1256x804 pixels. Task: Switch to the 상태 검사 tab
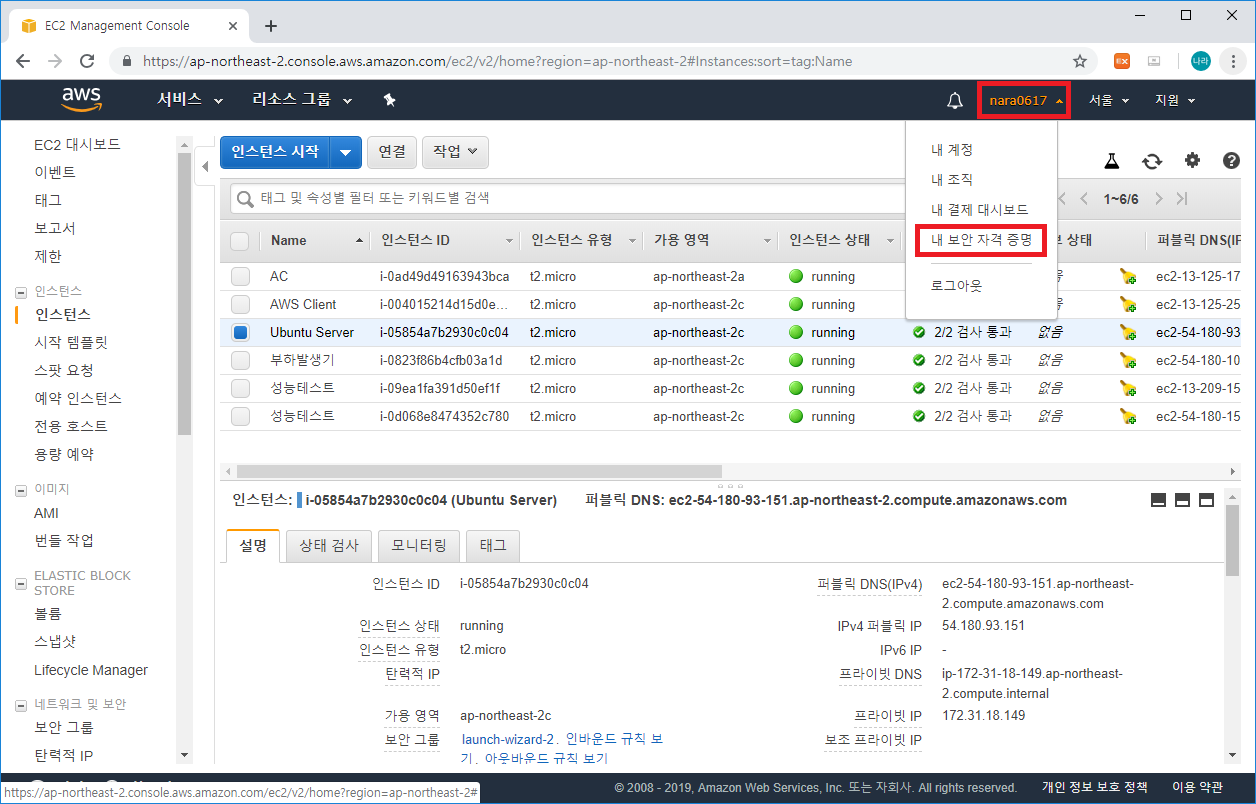point(329,546)
